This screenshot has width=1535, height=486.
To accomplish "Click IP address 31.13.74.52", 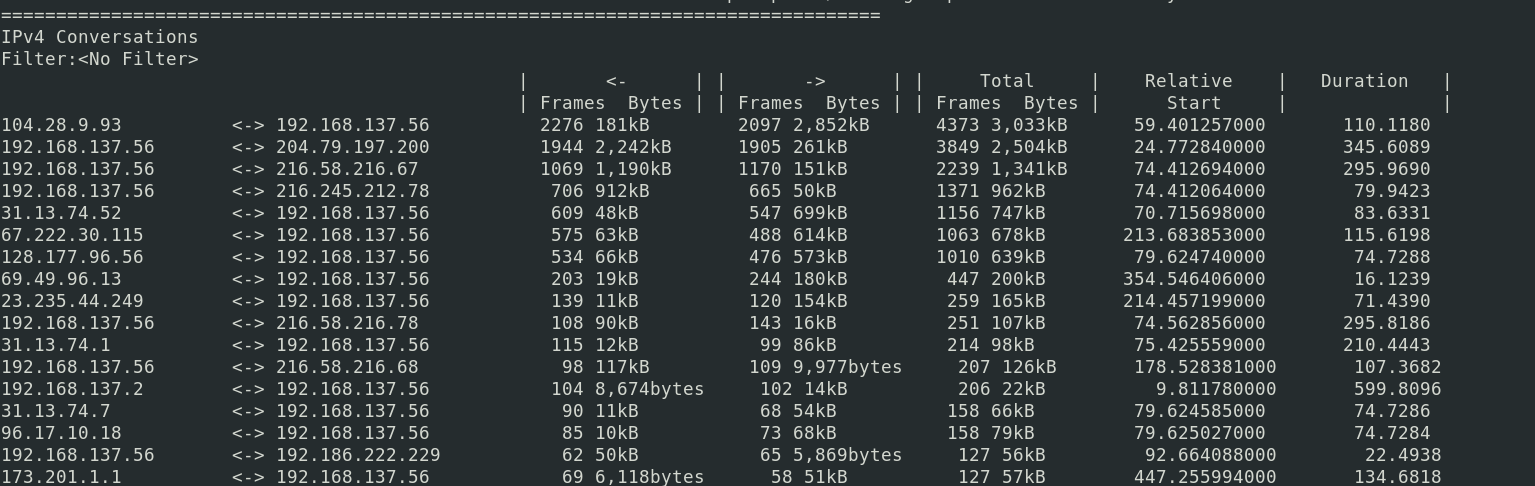I will tap(61, 213).
